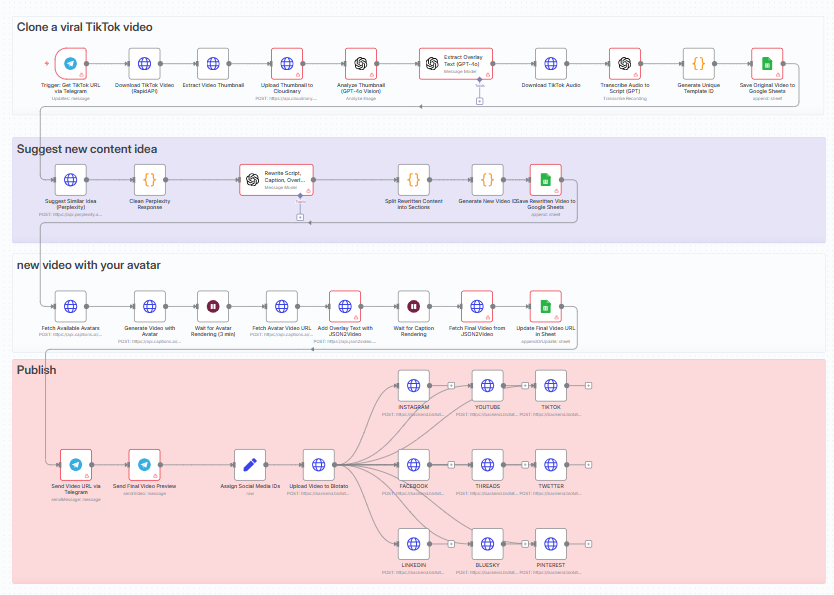Click the Send Final Video Preview node

click(x=144, y=464)
